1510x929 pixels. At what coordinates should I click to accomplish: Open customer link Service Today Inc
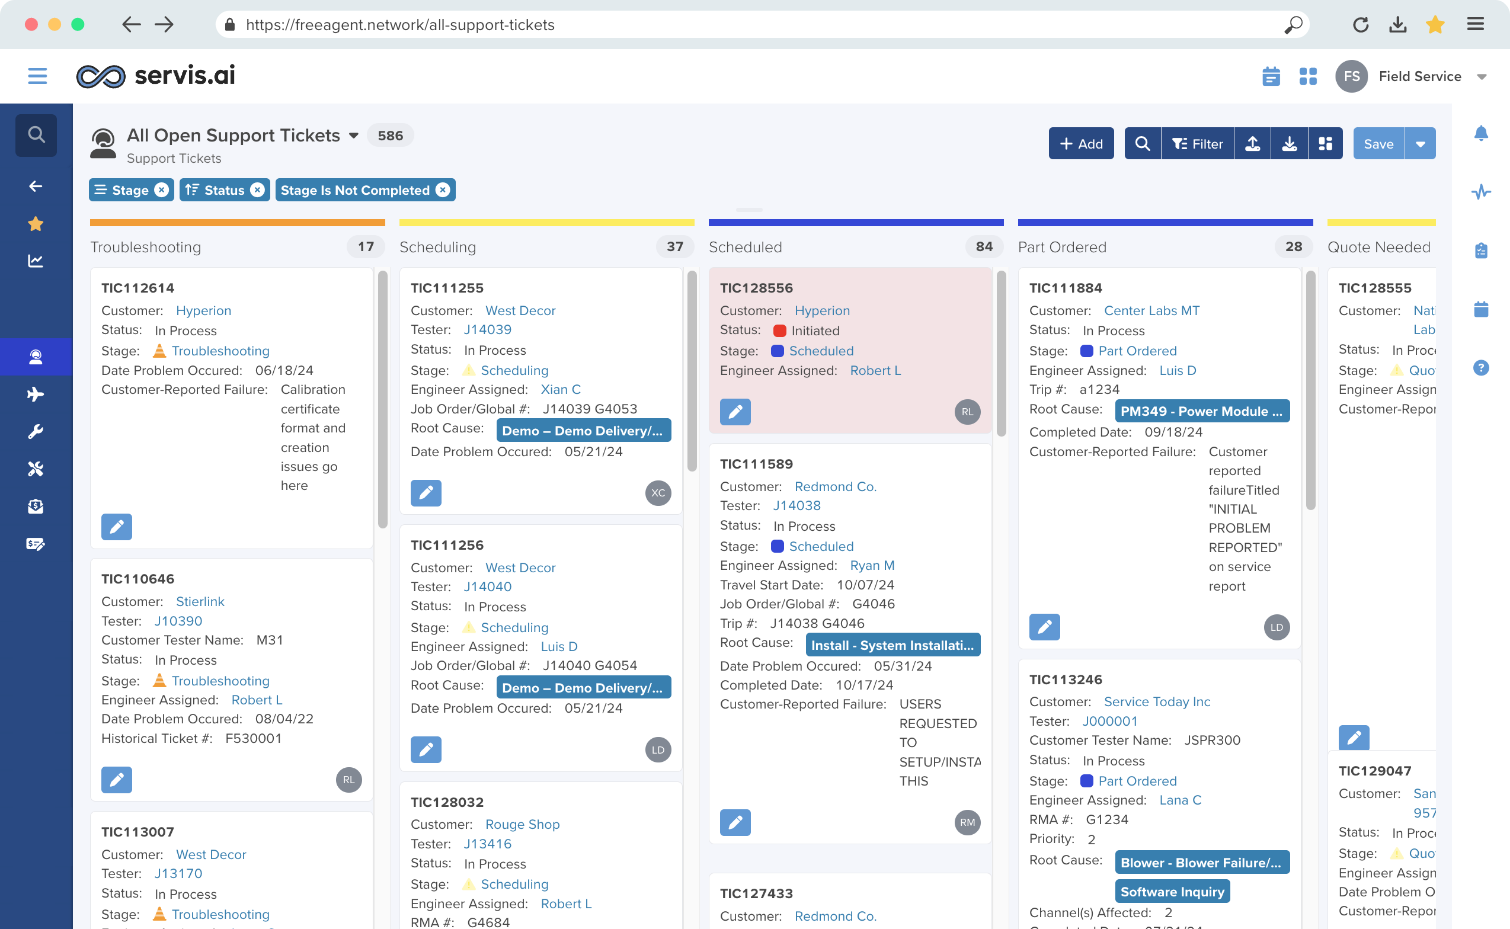click(1157, 702)
